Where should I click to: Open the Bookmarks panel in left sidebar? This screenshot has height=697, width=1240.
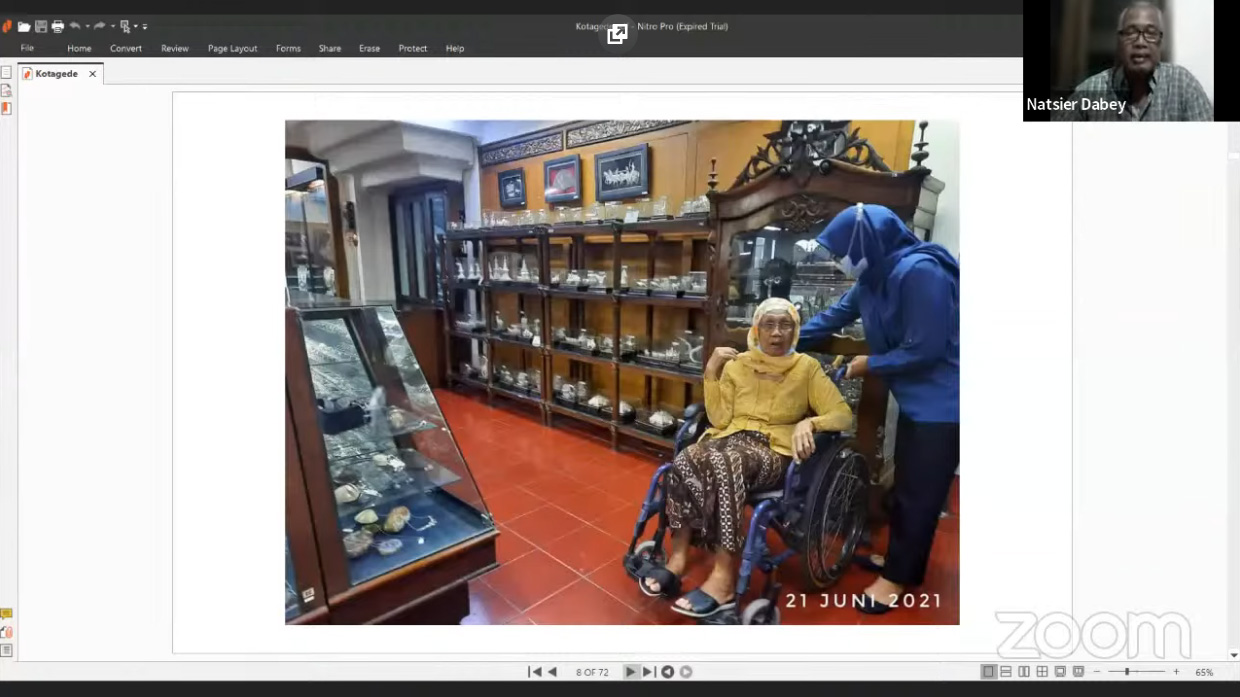7,108
